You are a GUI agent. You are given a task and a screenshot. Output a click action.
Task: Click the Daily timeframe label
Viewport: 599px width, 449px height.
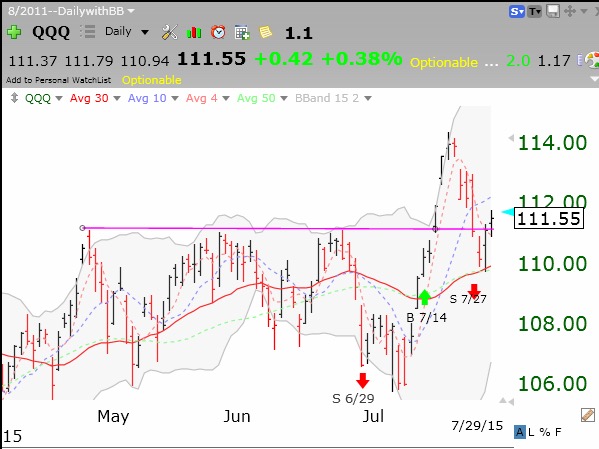click(118, 31)
